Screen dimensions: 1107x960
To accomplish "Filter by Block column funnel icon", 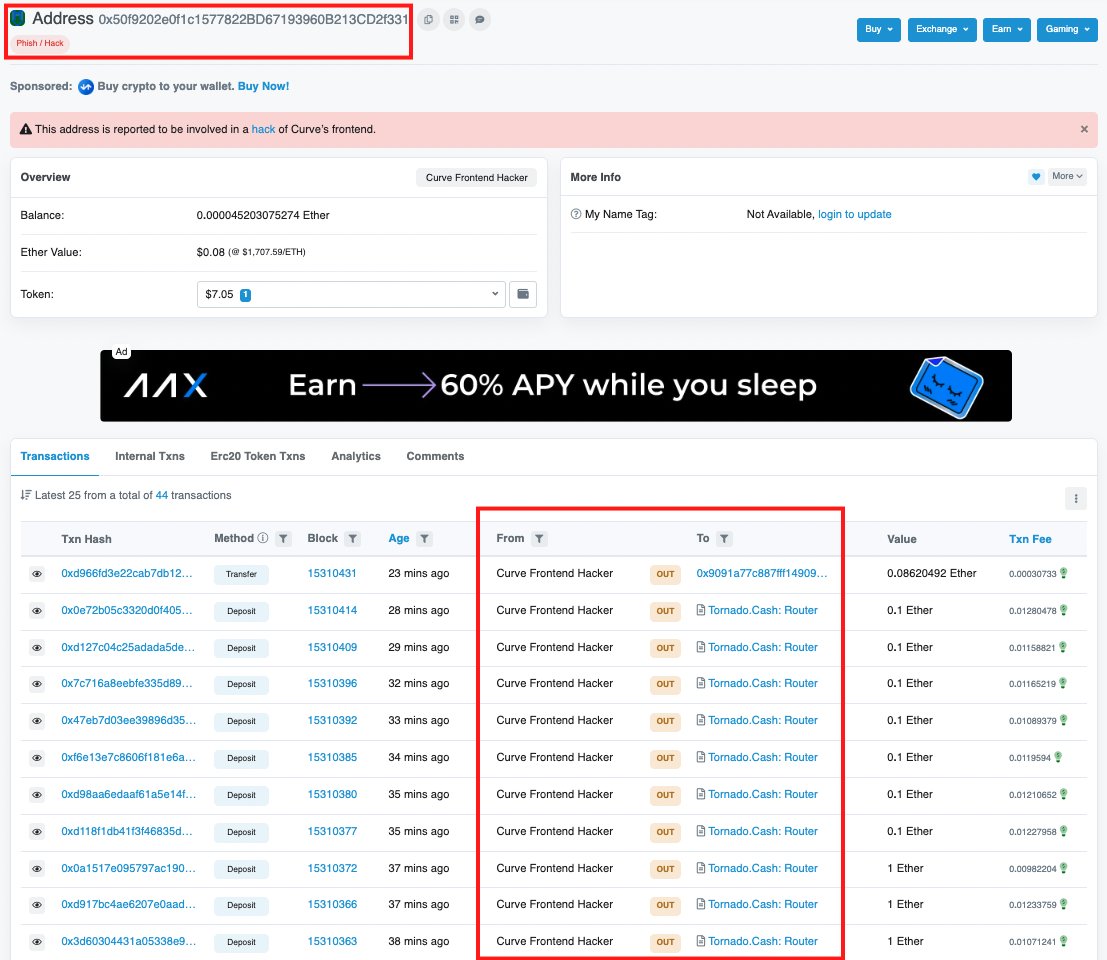I will [x=352, y=539].
